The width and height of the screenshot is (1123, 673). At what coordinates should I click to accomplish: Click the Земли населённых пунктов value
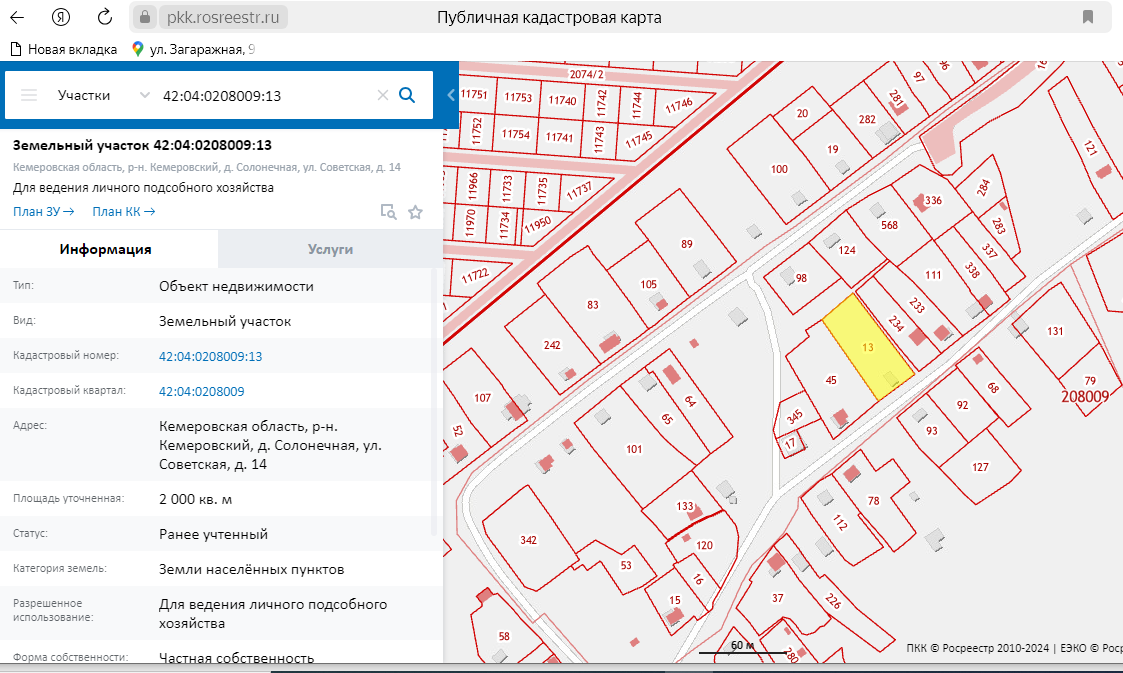point(251,569)
